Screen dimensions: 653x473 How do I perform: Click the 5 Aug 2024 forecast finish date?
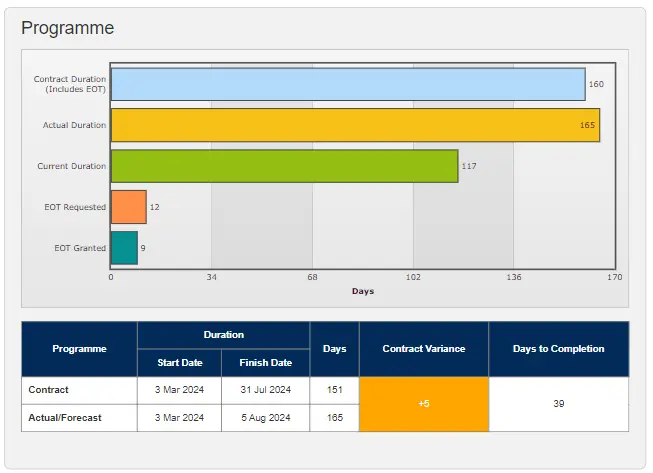pyautogui.click(x=266, y=418)
